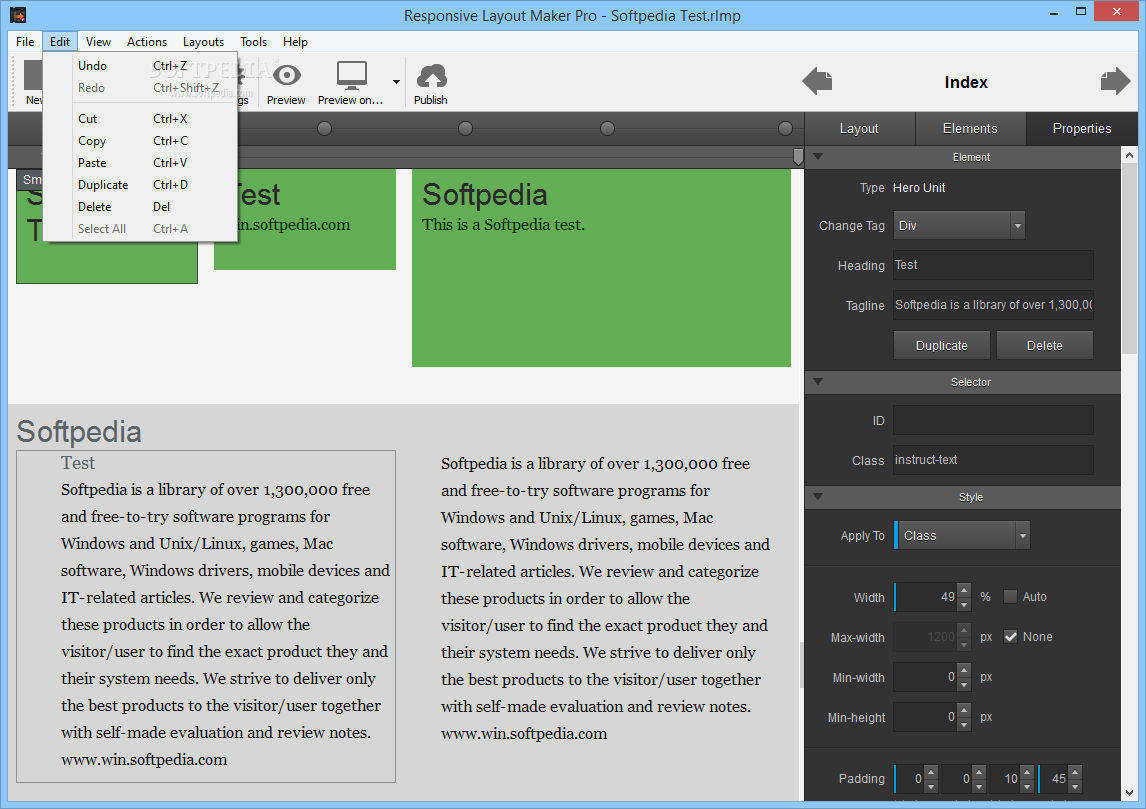Screen dimensions: 1146x809
Task: Click the Tagline input field
Action: (993, 305)
